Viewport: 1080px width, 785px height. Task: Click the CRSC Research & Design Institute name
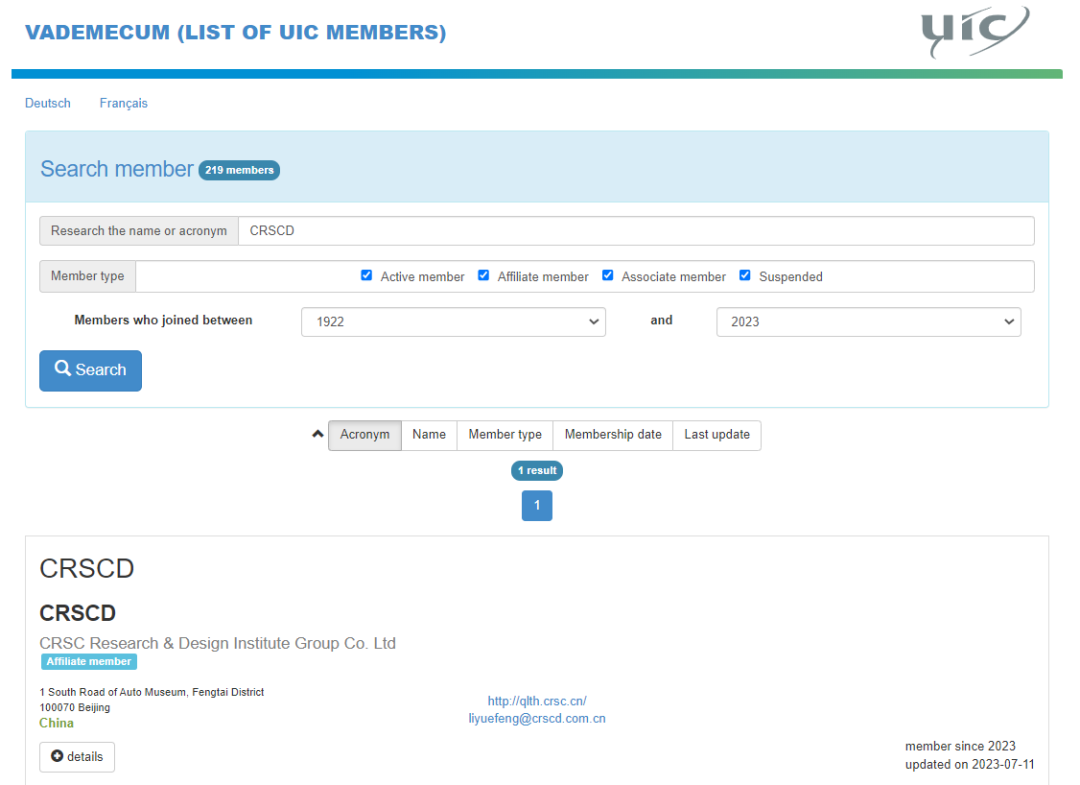point(218,643)
